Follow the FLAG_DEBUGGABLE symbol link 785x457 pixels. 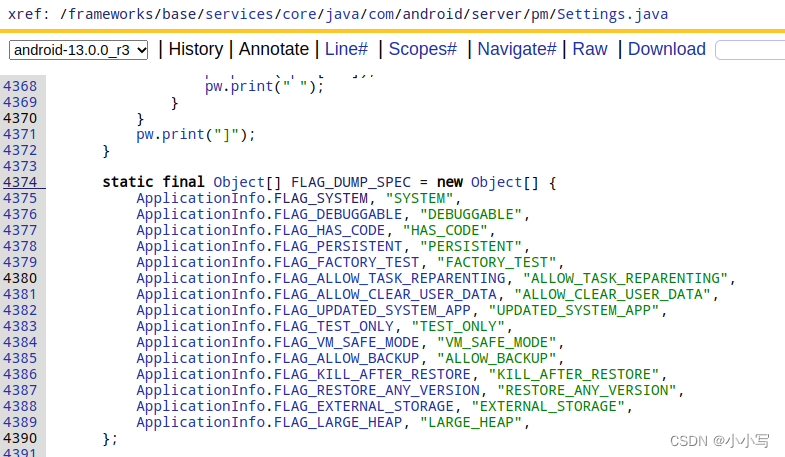344,214
